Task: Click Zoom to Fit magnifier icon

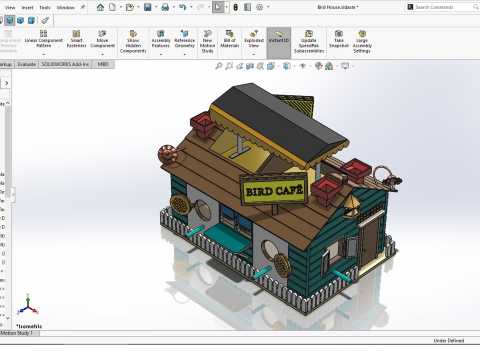Action: 218,66
